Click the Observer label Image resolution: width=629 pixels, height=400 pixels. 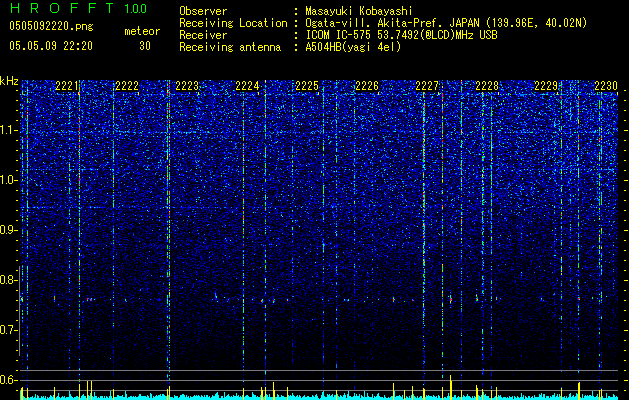[x=203, y=12]
